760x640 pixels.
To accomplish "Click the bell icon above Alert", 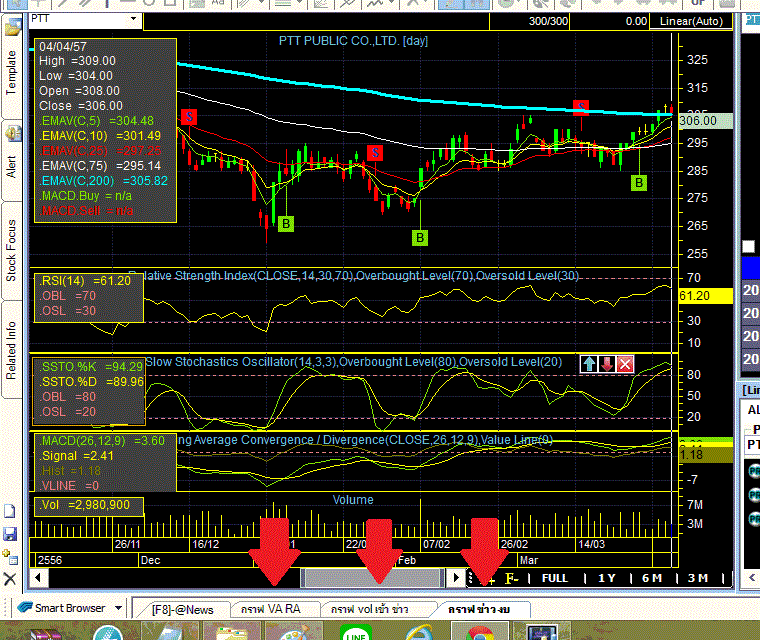I will 13,133.
